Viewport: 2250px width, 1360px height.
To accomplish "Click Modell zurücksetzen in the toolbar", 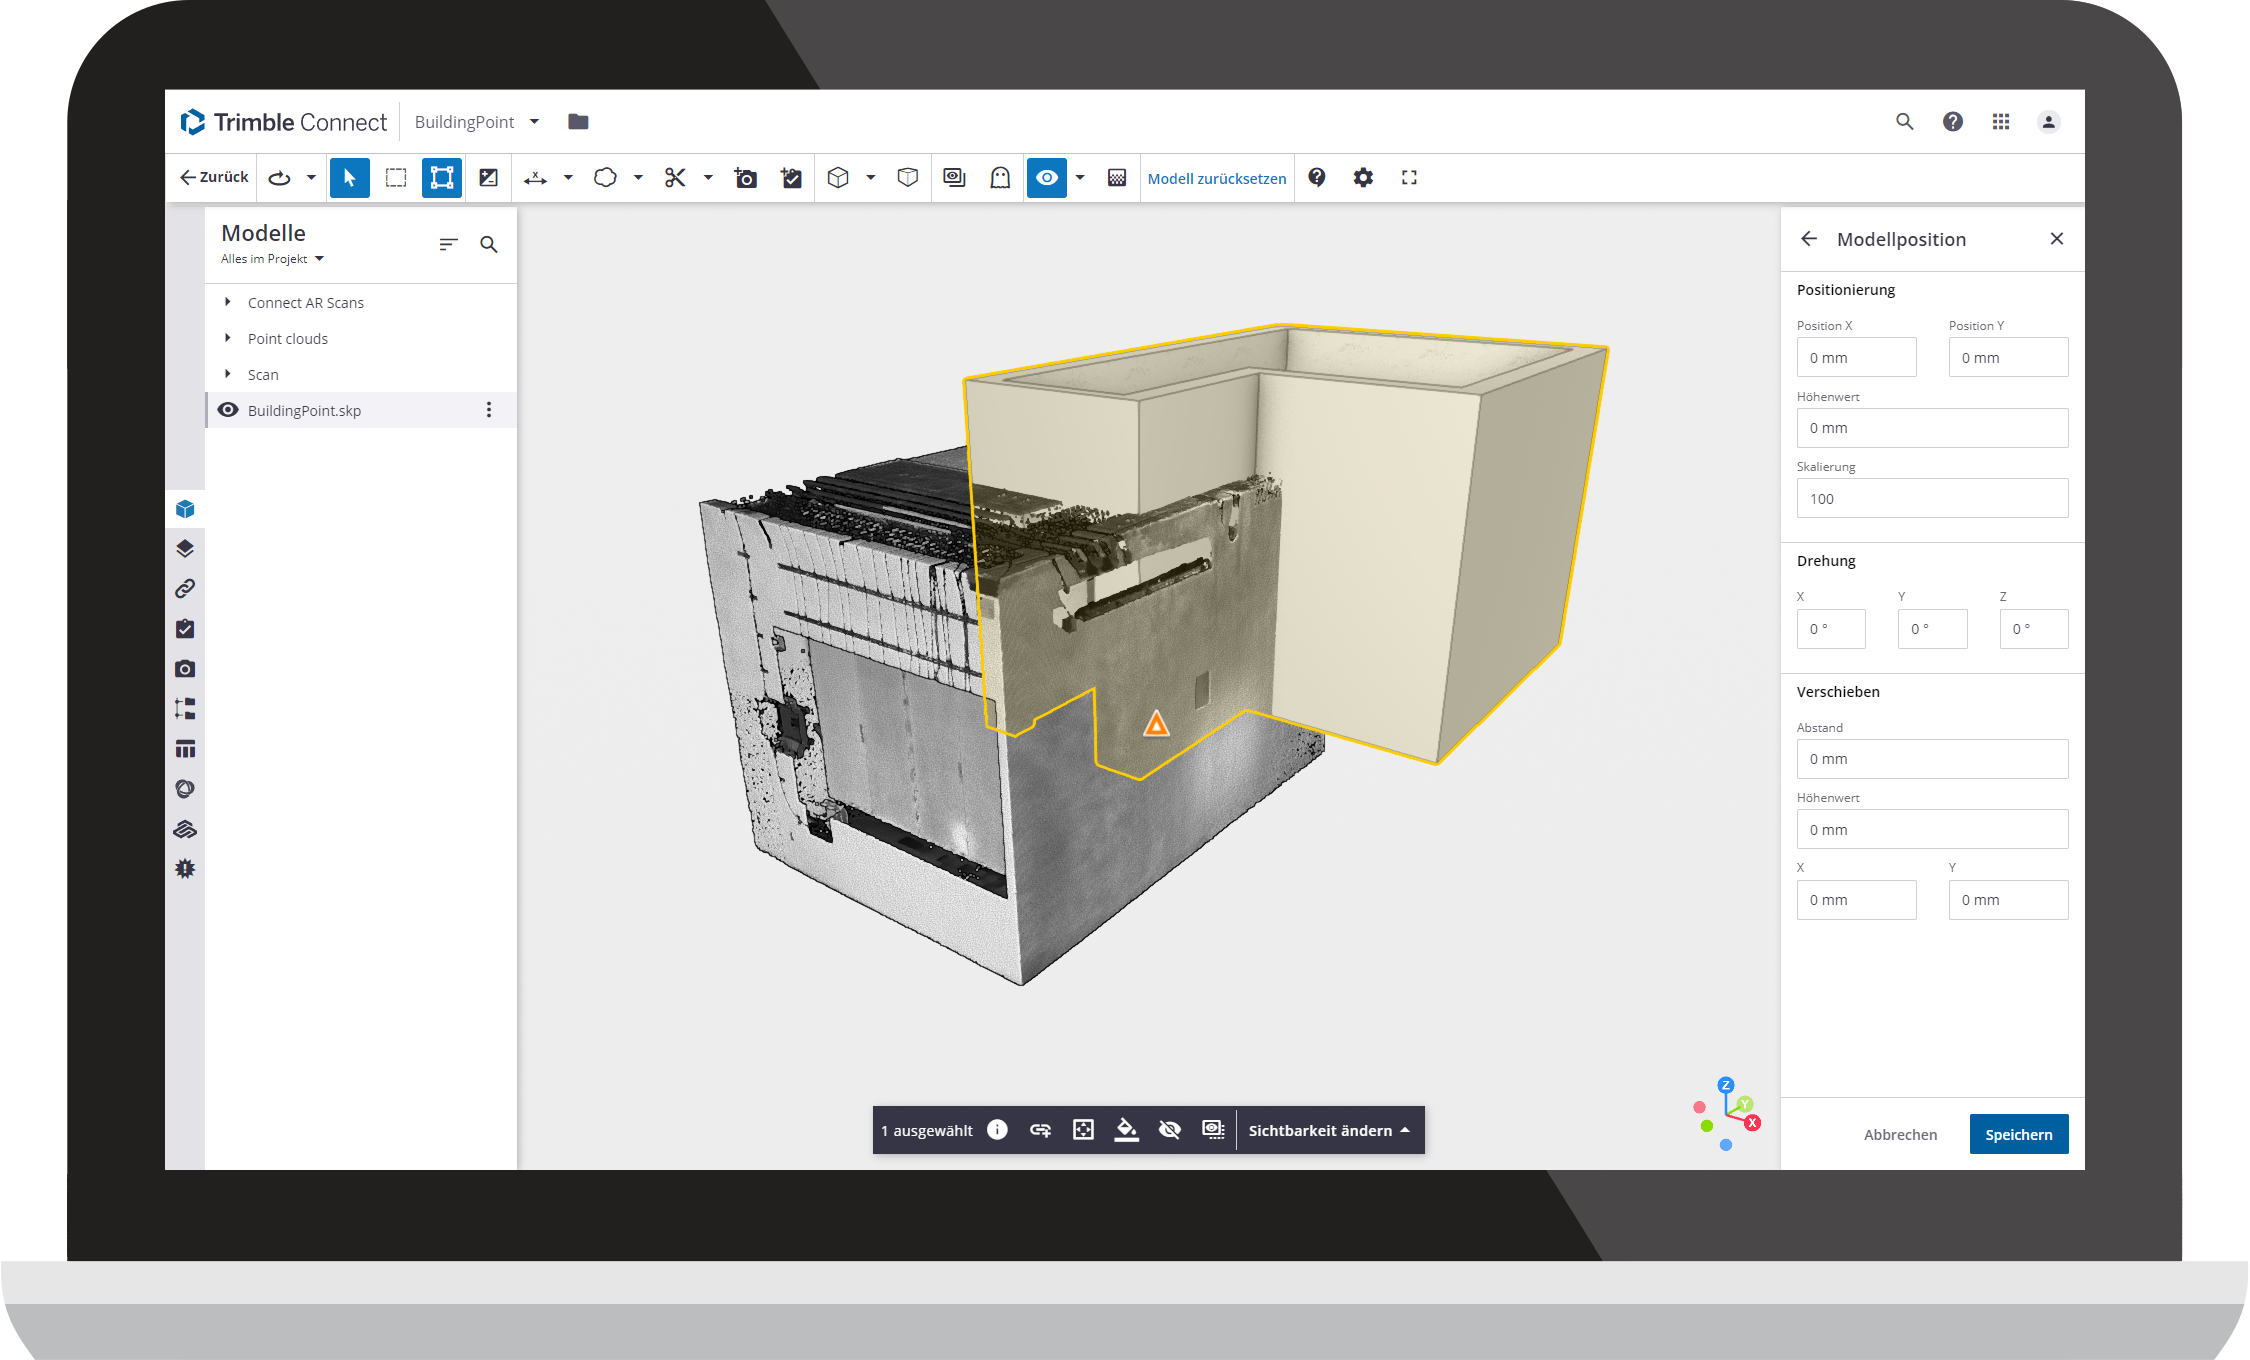I will 1216,178.
